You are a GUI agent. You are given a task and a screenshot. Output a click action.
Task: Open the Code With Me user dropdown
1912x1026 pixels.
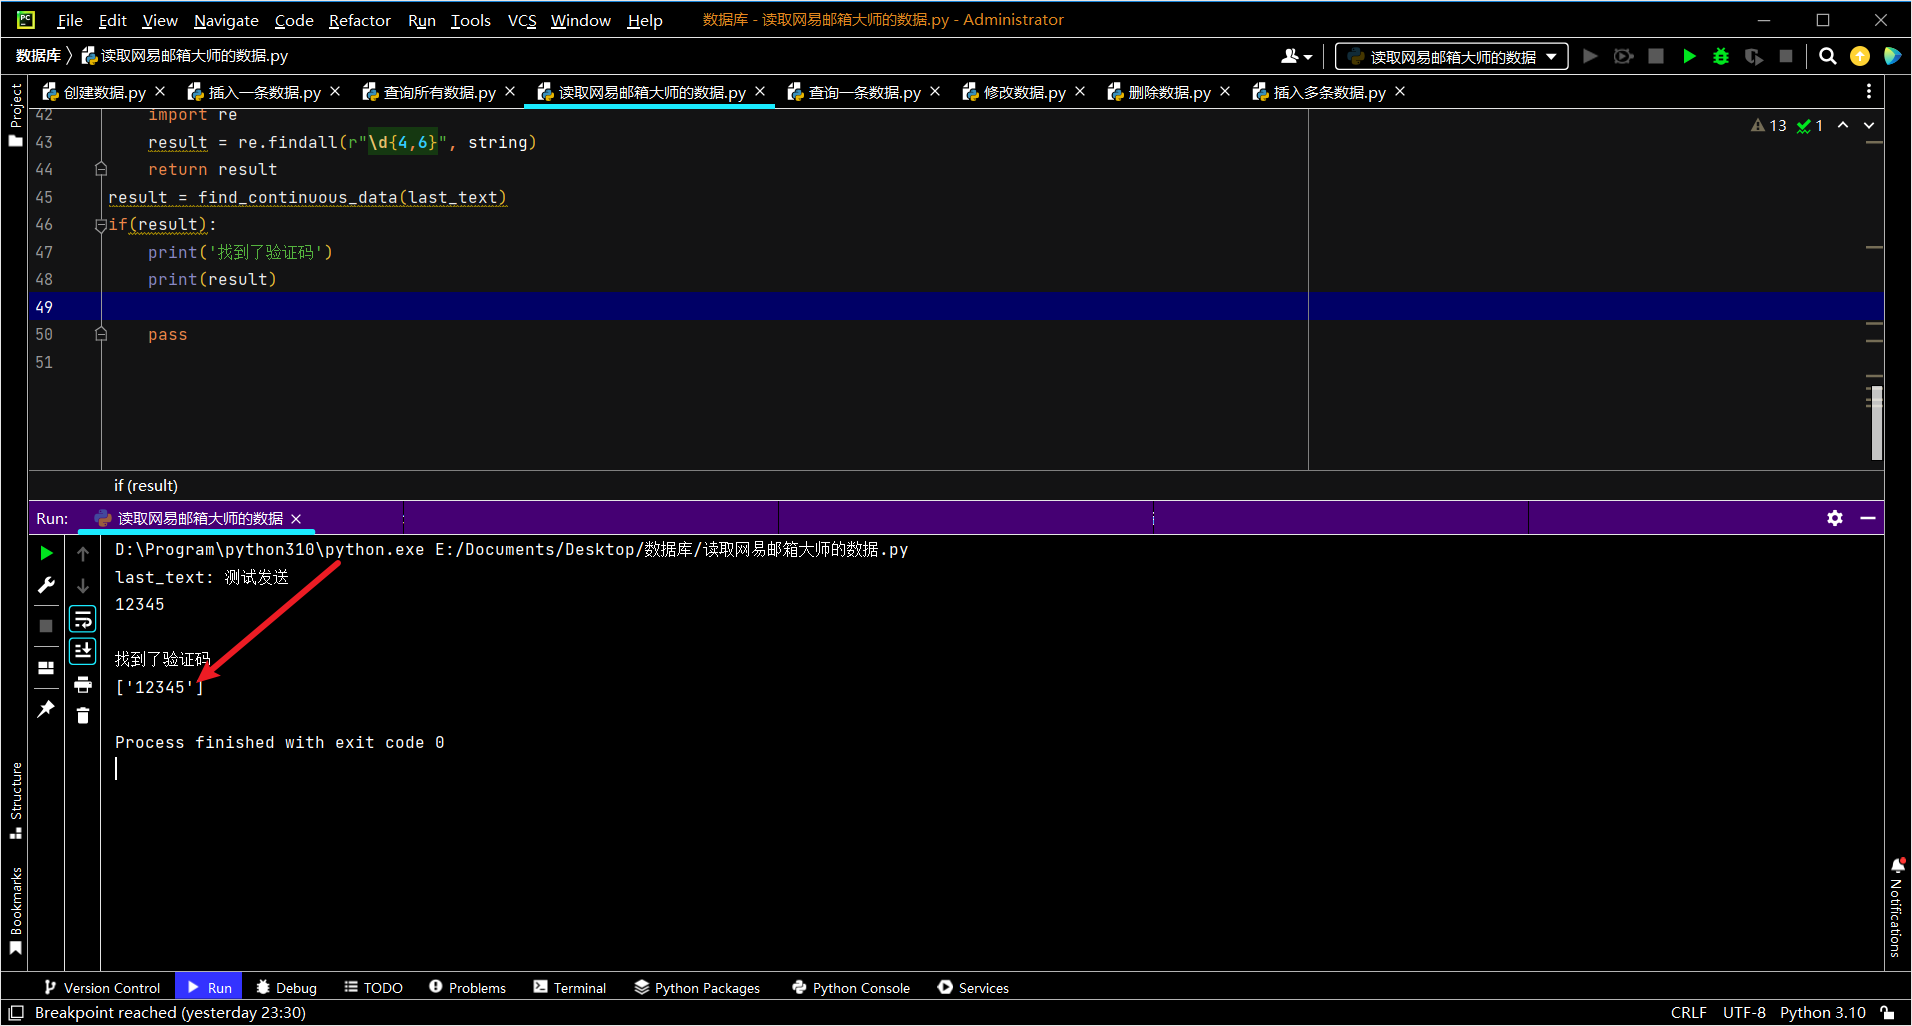tap(1297, 57)
